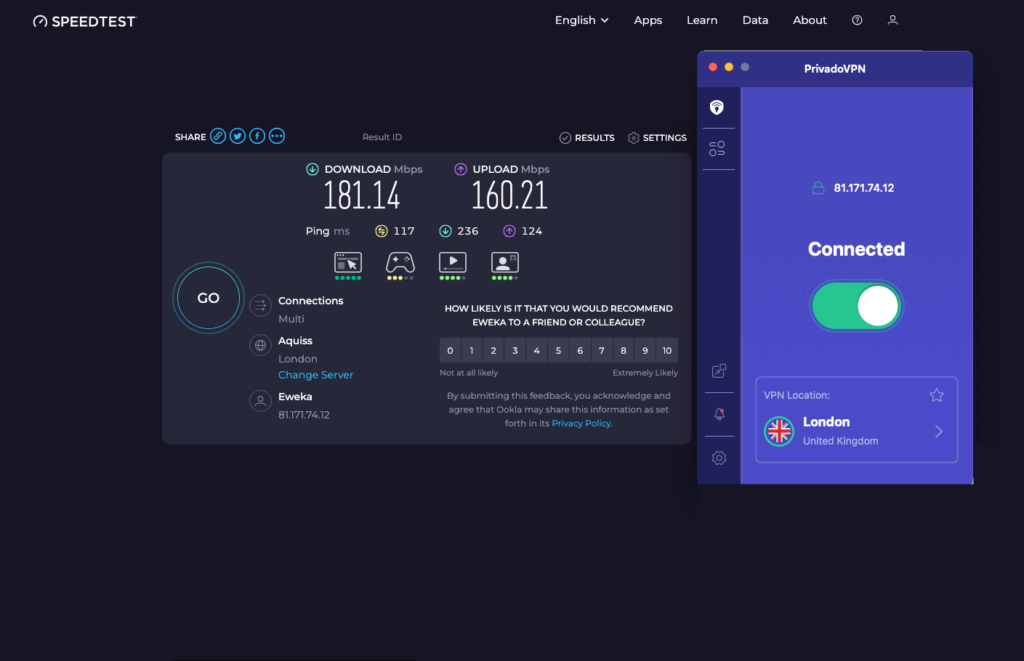1024x661 pixels.
Task: Click the idle ping icon beside 117
Action: pyautogui.click(x=381, y=231)
